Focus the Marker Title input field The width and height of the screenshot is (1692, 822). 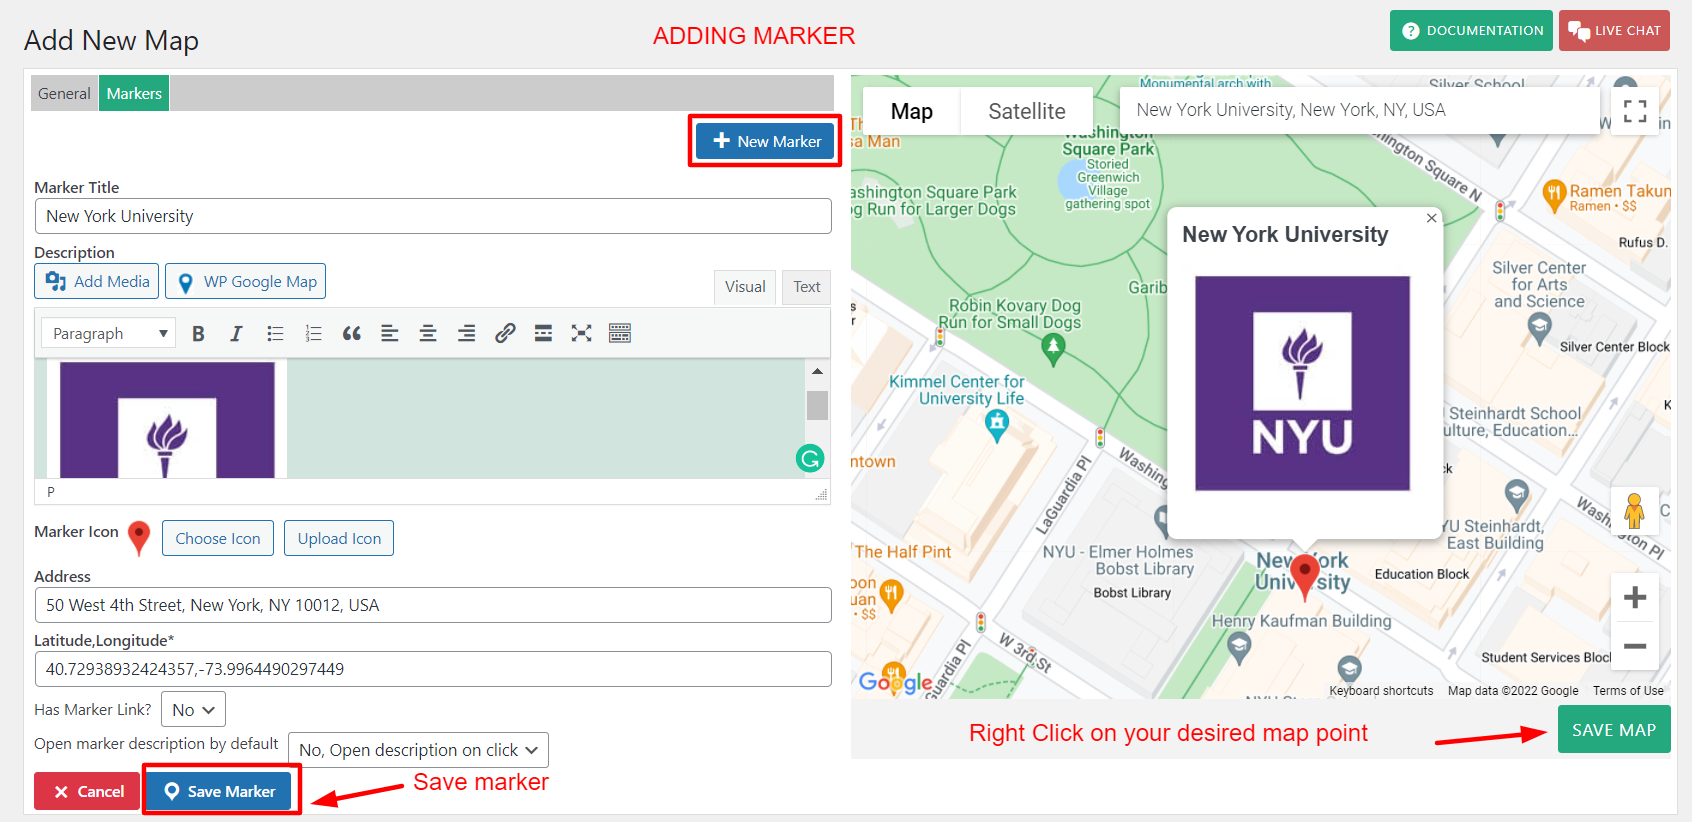[x=433, y=216]
